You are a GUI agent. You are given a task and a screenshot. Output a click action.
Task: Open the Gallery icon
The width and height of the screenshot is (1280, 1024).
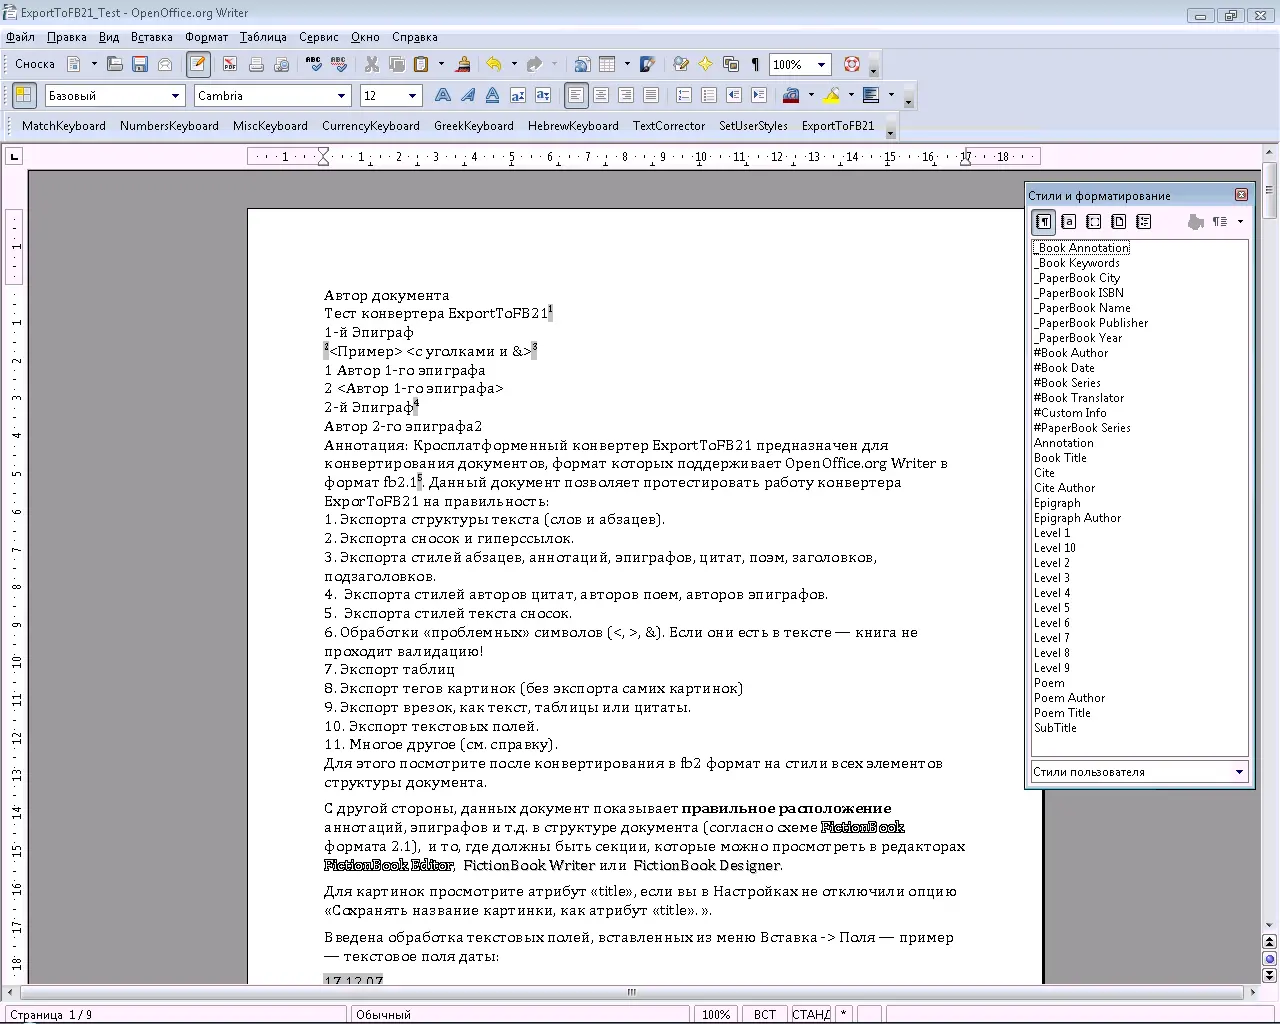[731, 64]
